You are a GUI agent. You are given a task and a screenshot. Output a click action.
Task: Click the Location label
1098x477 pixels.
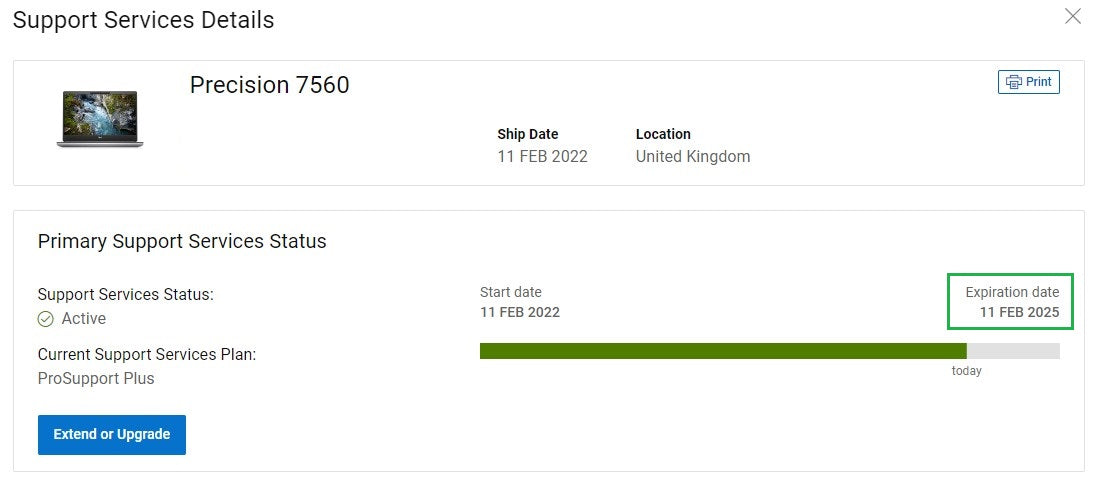(663, 134)
